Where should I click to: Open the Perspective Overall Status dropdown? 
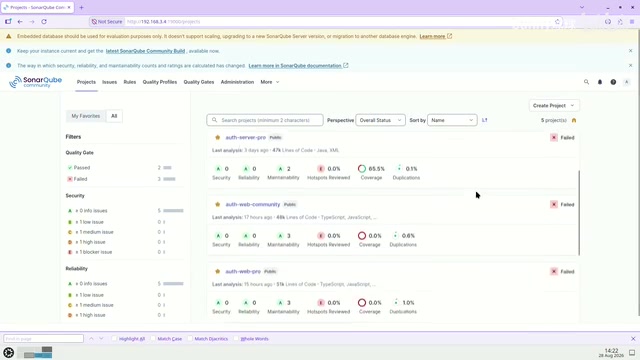[380, 120]
